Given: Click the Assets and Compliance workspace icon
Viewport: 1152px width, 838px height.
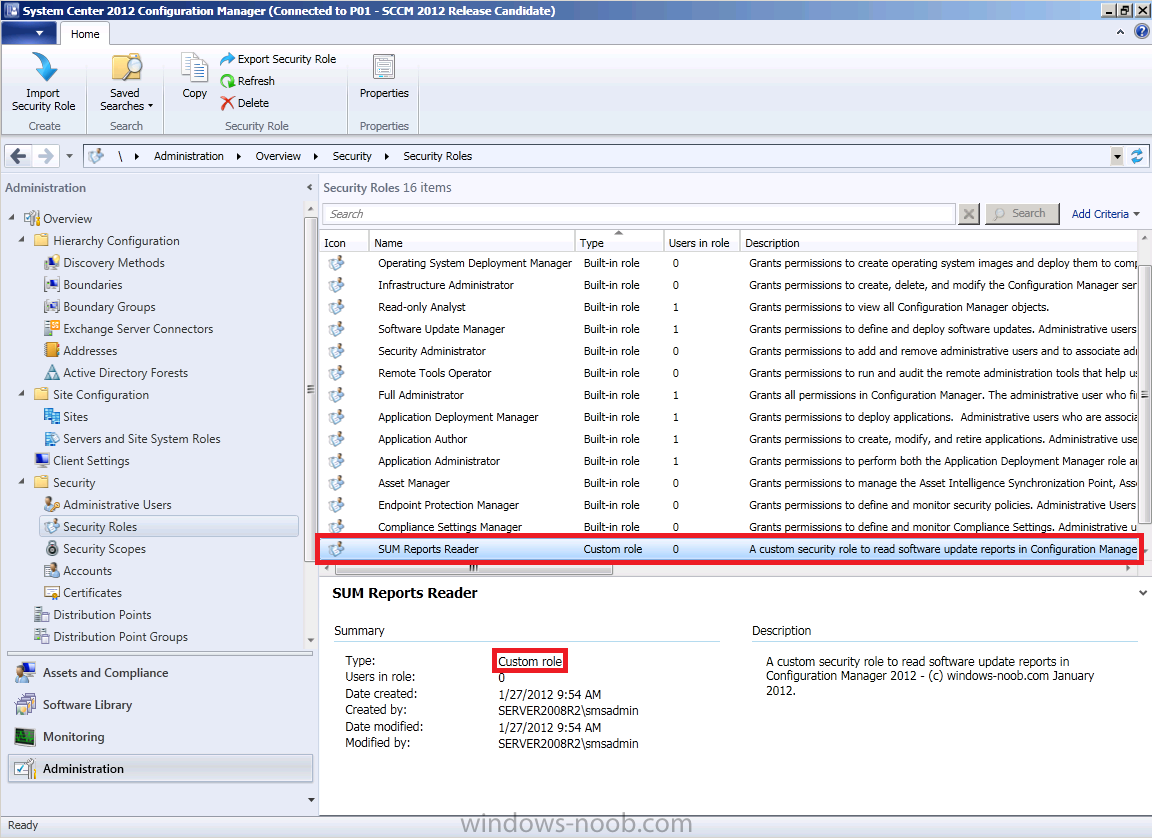Looking at the screenshot, I should coord(25,673).
